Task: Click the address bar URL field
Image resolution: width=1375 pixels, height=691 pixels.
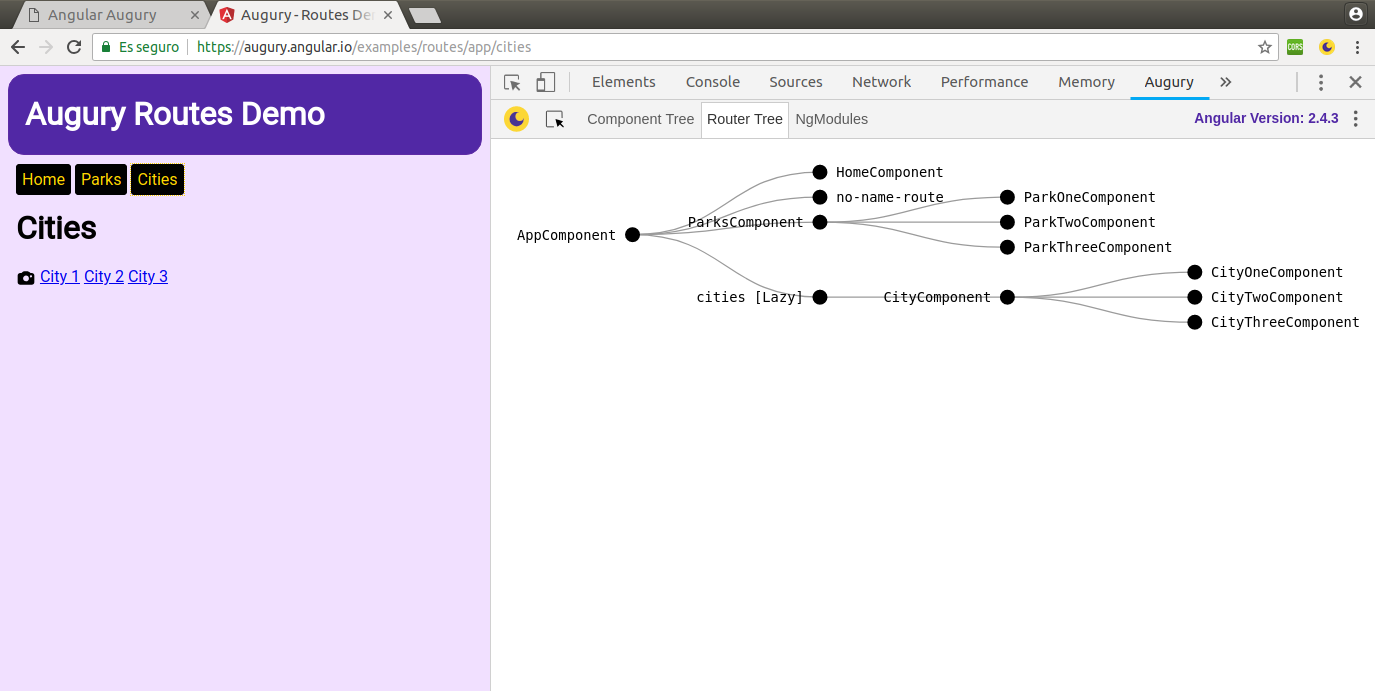Action: pos(700,47)
